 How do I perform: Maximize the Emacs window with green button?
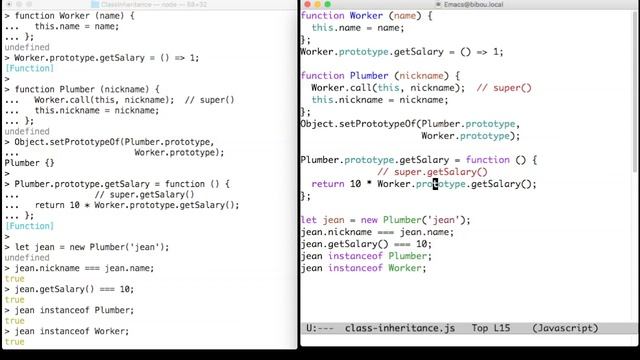tap(327, 4)
